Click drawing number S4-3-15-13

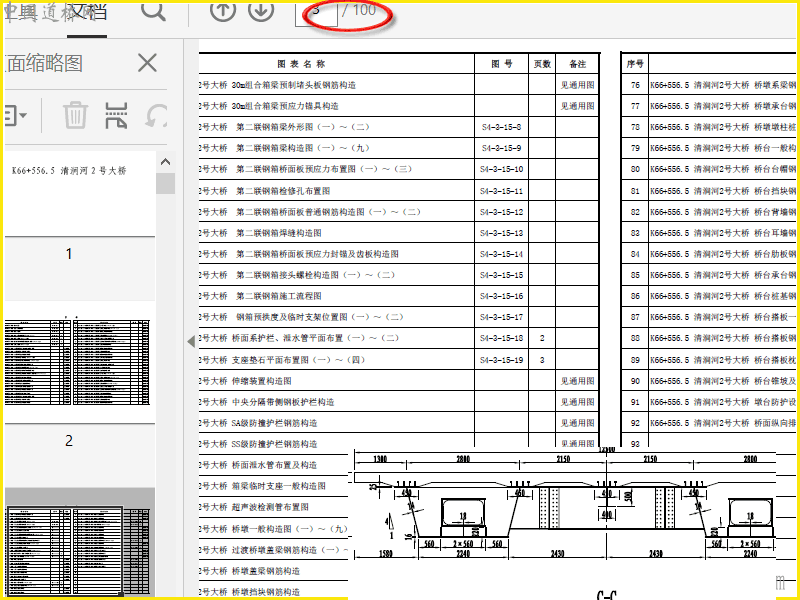tap(502, 233)
